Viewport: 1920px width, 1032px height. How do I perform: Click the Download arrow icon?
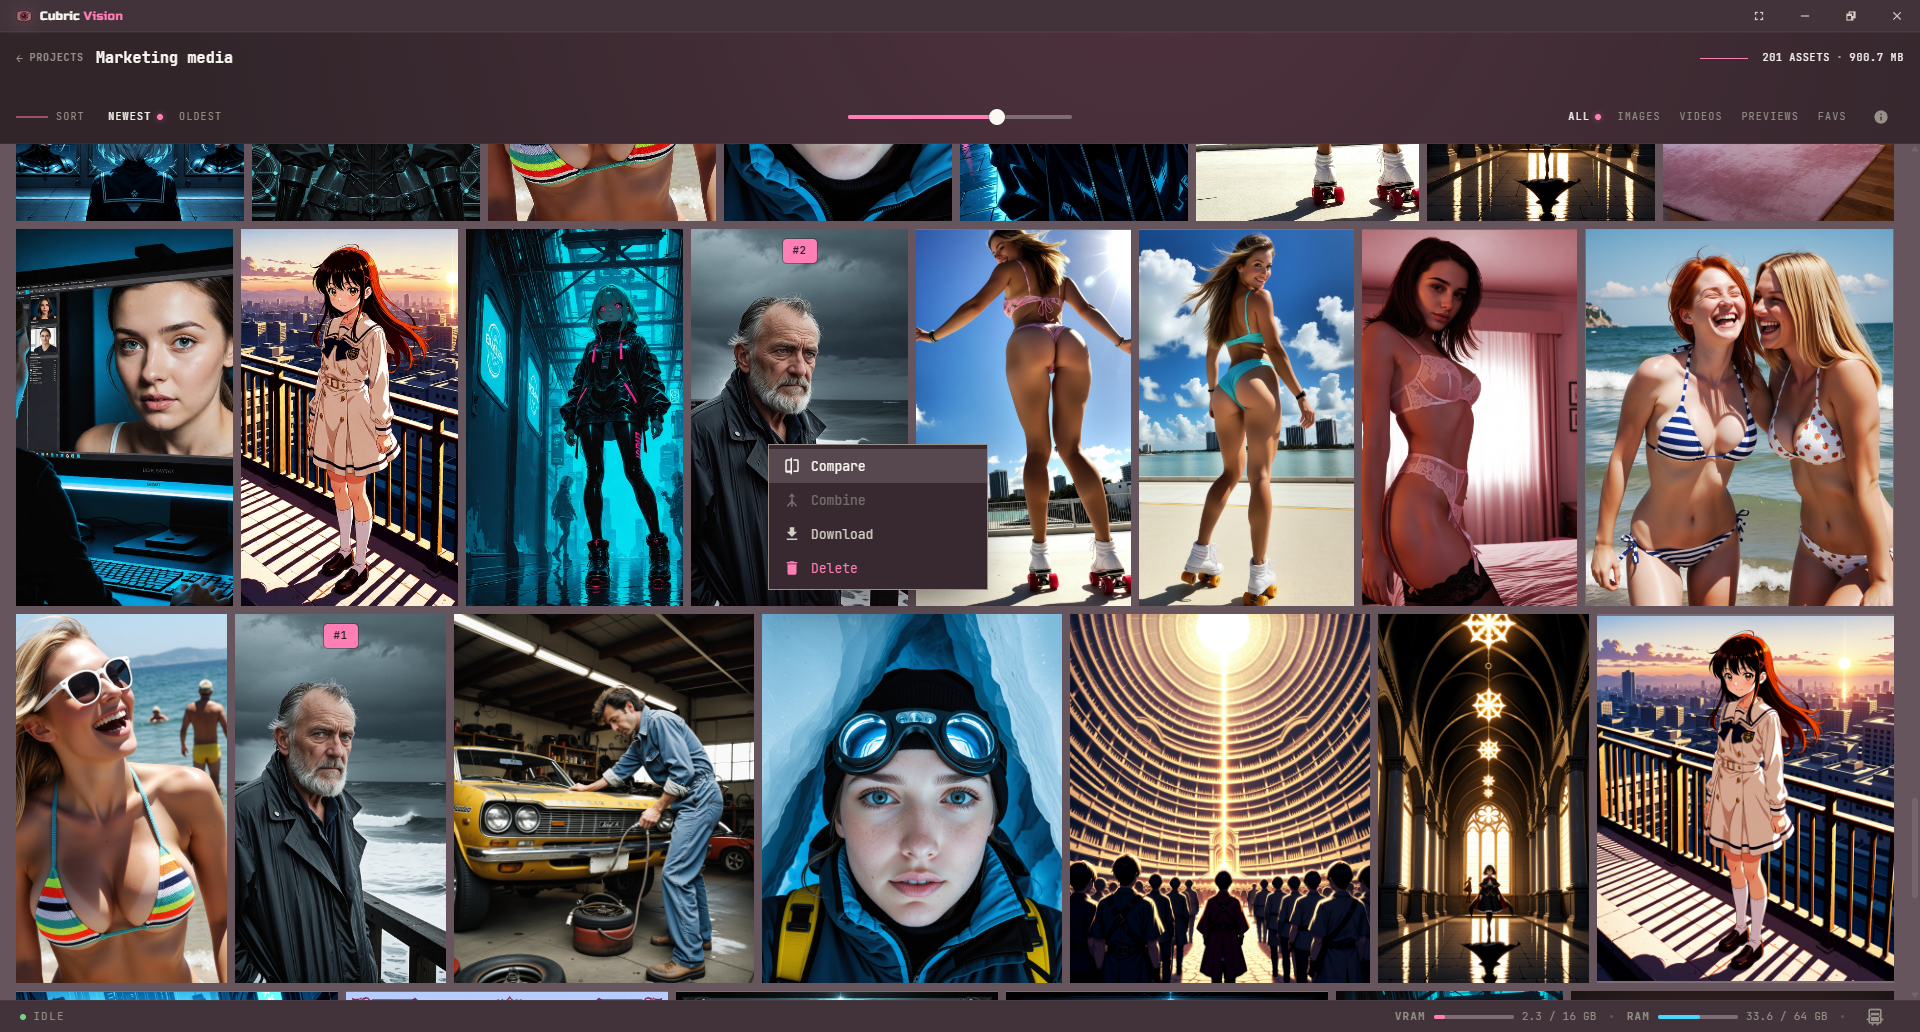792,534
